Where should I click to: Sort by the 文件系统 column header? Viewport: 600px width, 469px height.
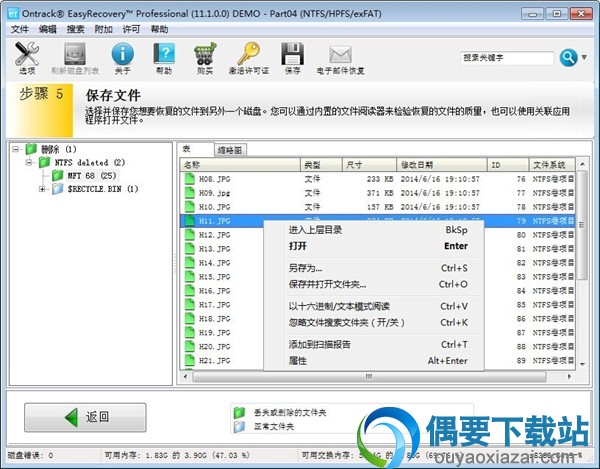click(552, 165)
